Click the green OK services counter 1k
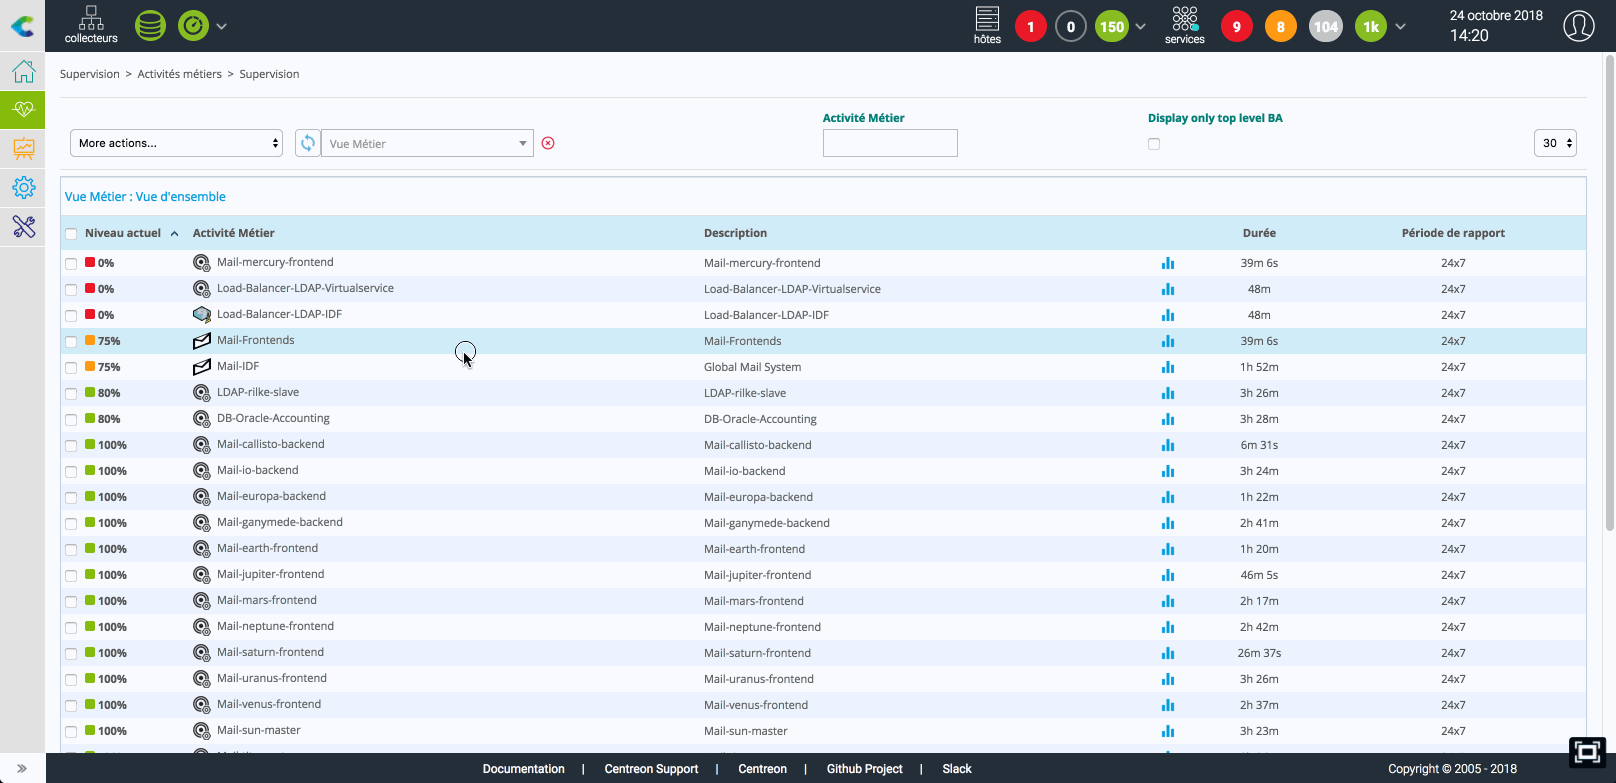Viewport: 1616px width, 783px height. click(x=1371, y=27)
